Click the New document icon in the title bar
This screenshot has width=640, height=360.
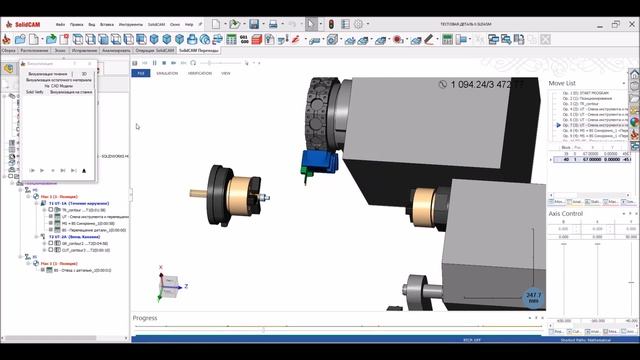click(x=216, y=24)
